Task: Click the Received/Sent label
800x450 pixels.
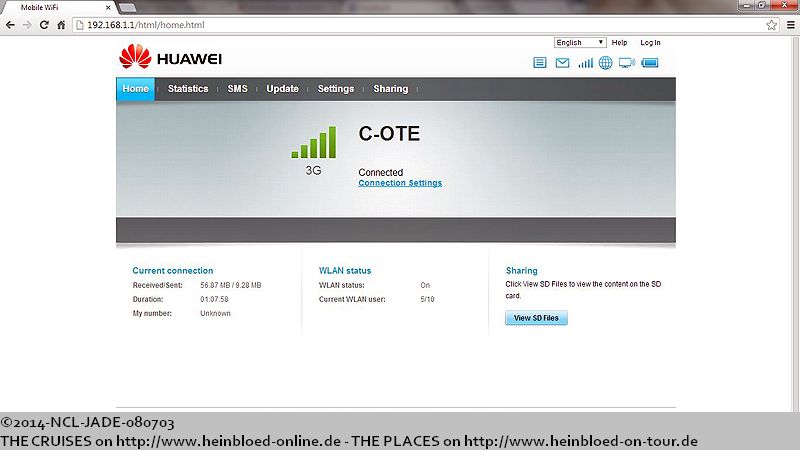Action: [157, 285]
